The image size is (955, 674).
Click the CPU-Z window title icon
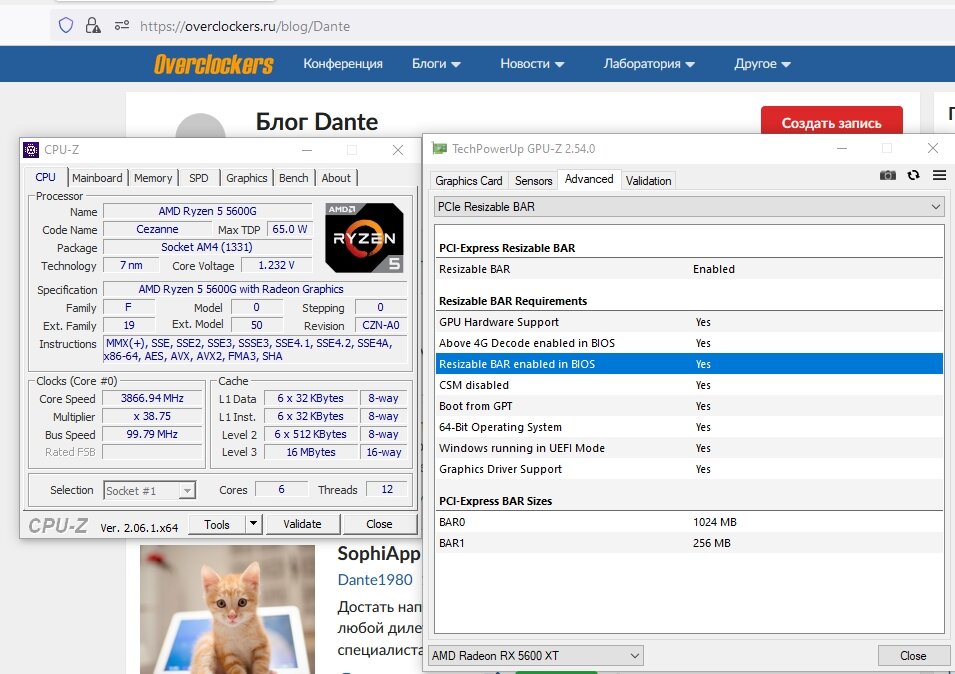pyautogui.click(x=31, y=149)
